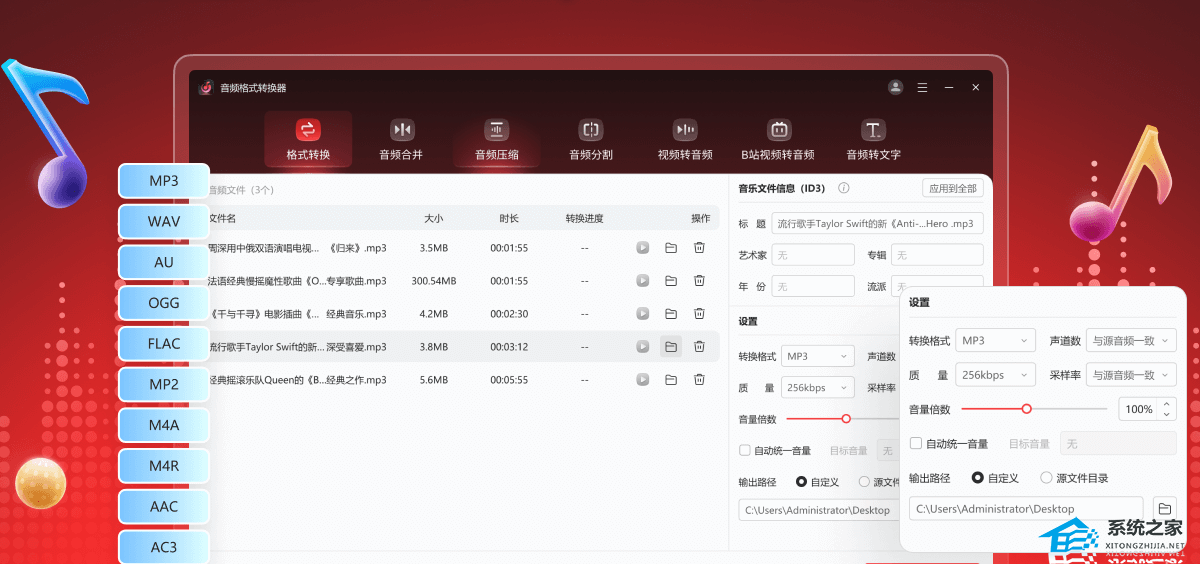Choose 源文件目录 radio option in popup
1200x564 pixels.
point(1046,478)
